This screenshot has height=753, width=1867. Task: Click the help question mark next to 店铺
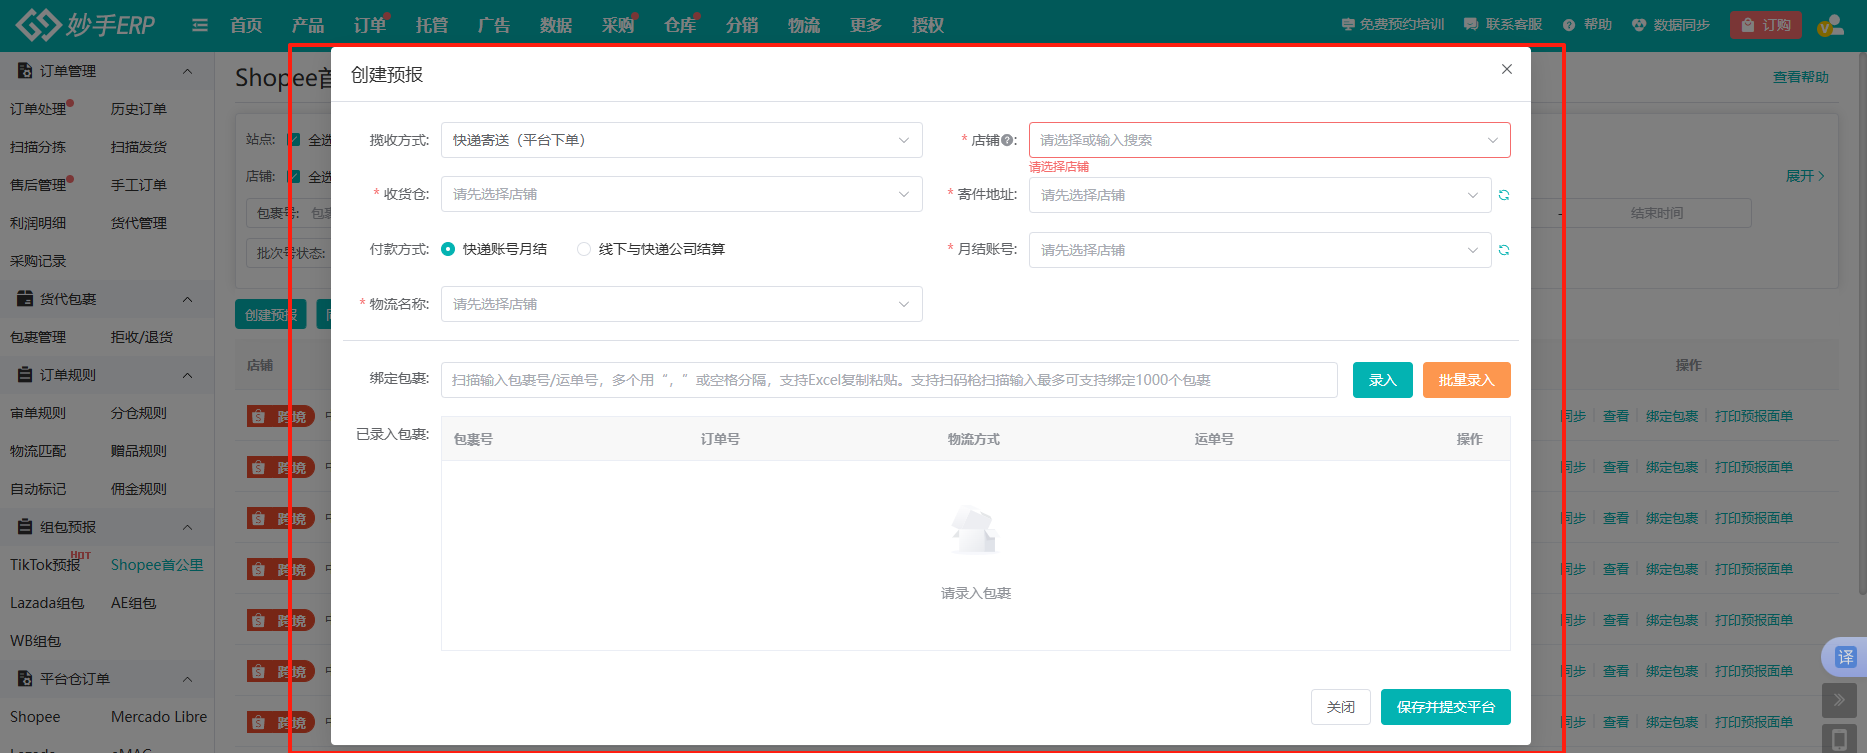pos(1007,141)
